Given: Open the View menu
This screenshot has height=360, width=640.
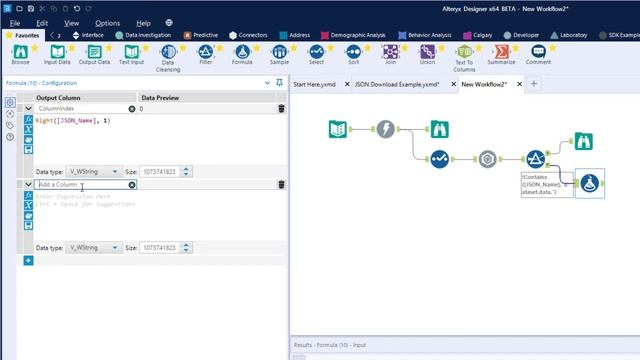Looking at the screenshot, I should 71,23.
